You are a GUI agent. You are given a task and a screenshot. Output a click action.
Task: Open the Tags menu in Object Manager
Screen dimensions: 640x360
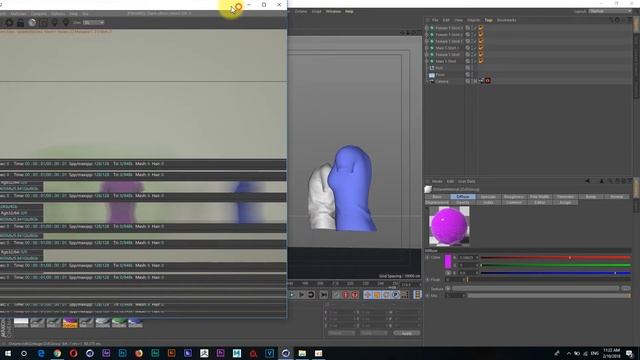[488, 20]
